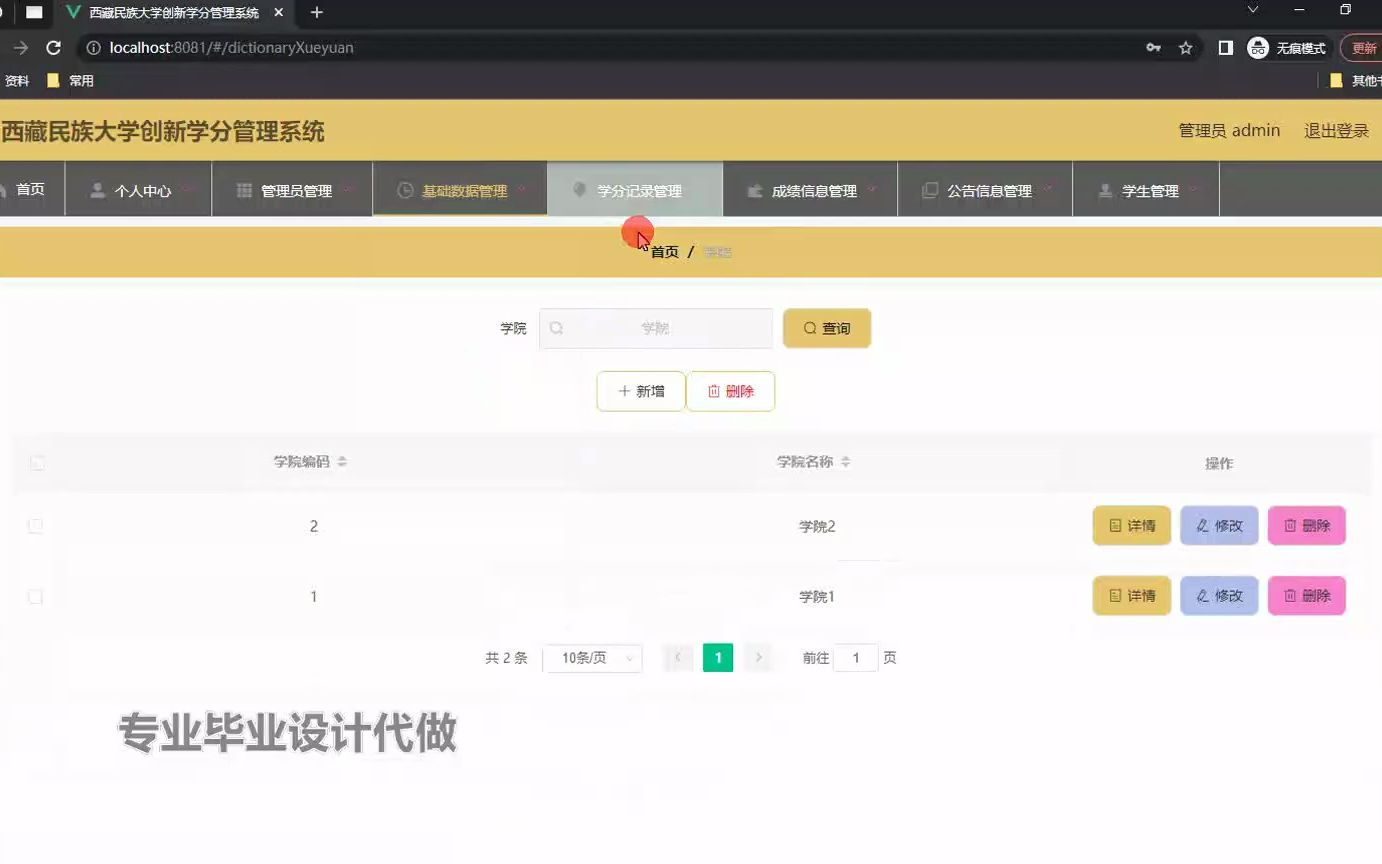Screen dimensions: 1382x864
Task: Open 个人中心 menu
Action: coord(138,190)
